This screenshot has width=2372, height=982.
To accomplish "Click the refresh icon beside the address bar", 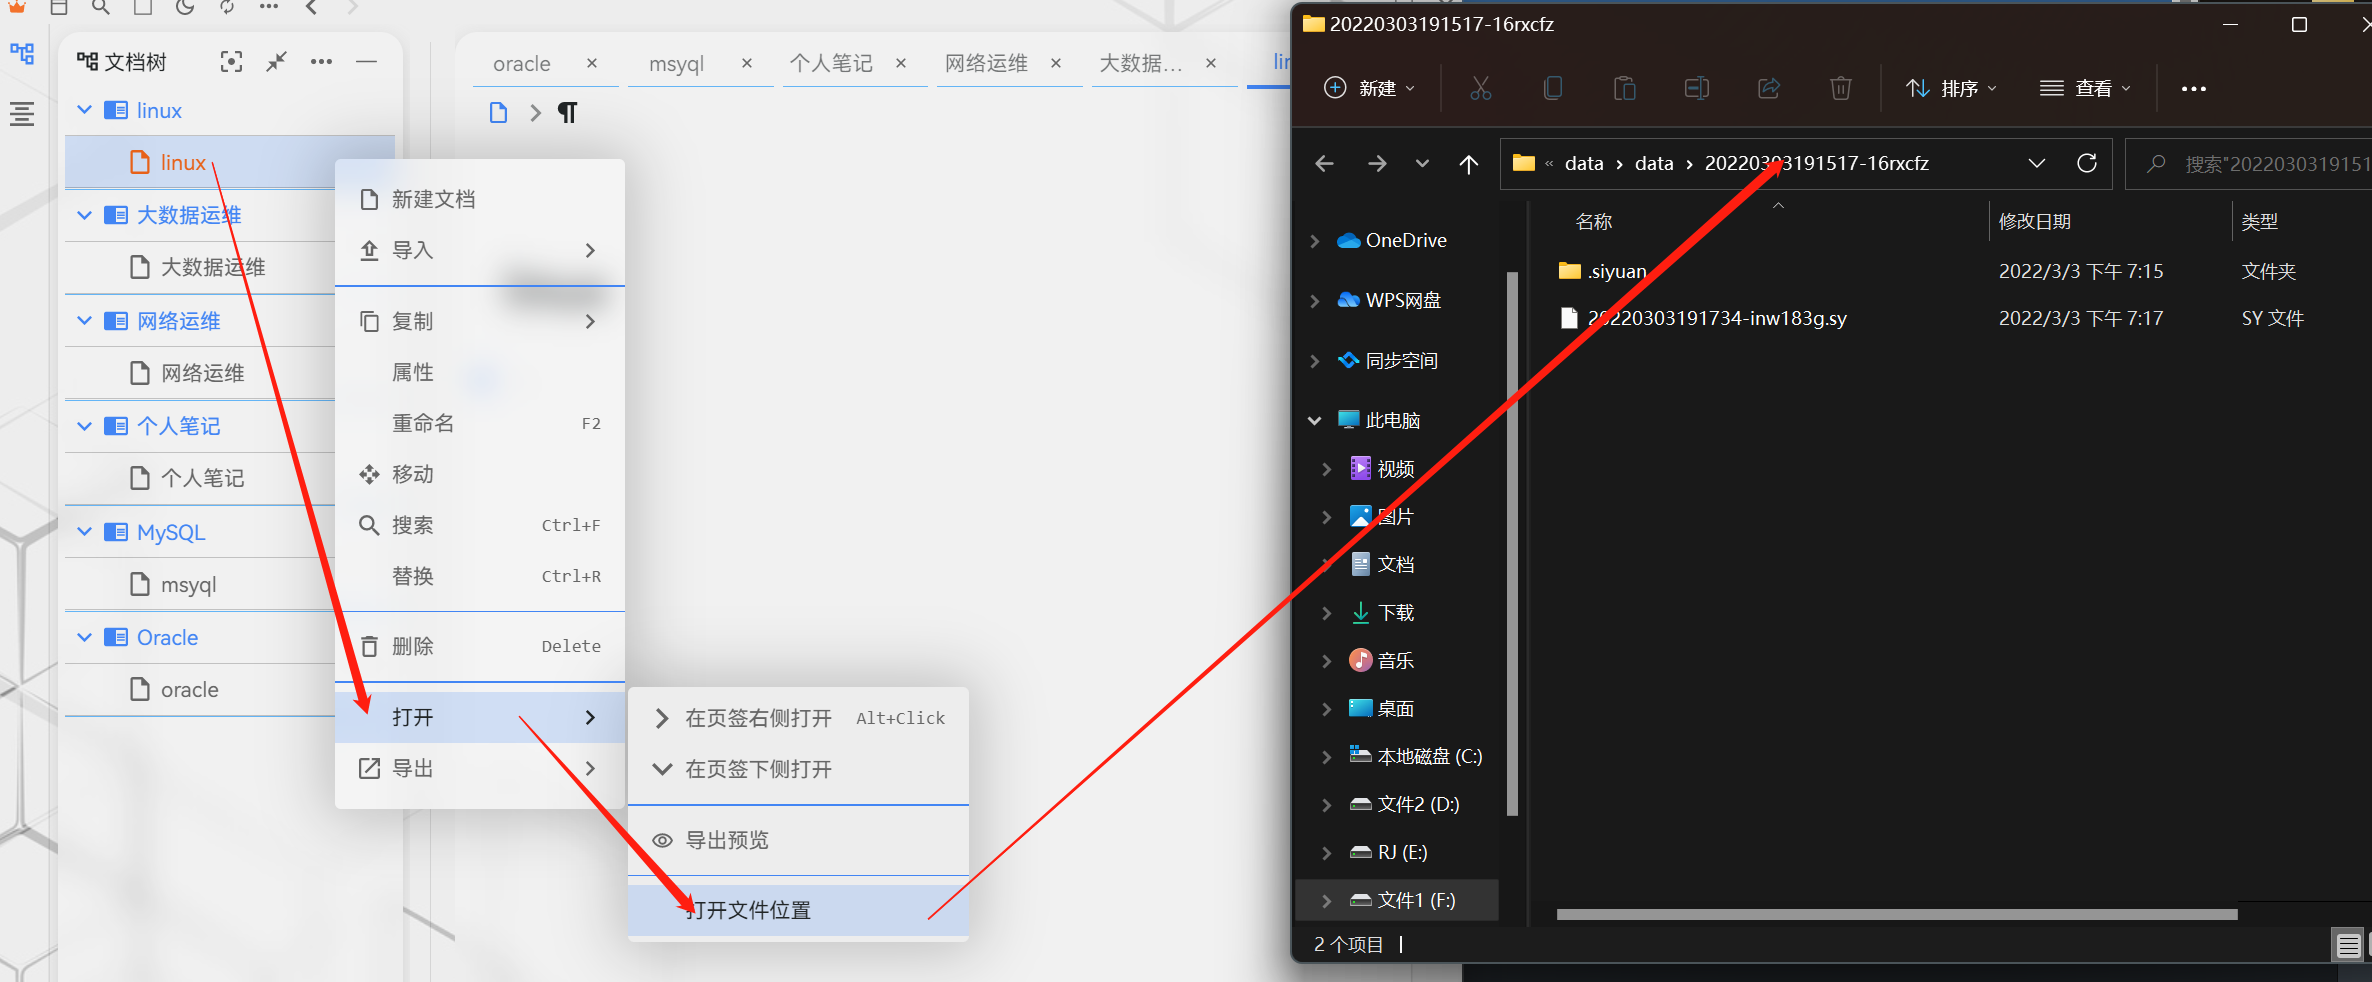I will 2086,163.
